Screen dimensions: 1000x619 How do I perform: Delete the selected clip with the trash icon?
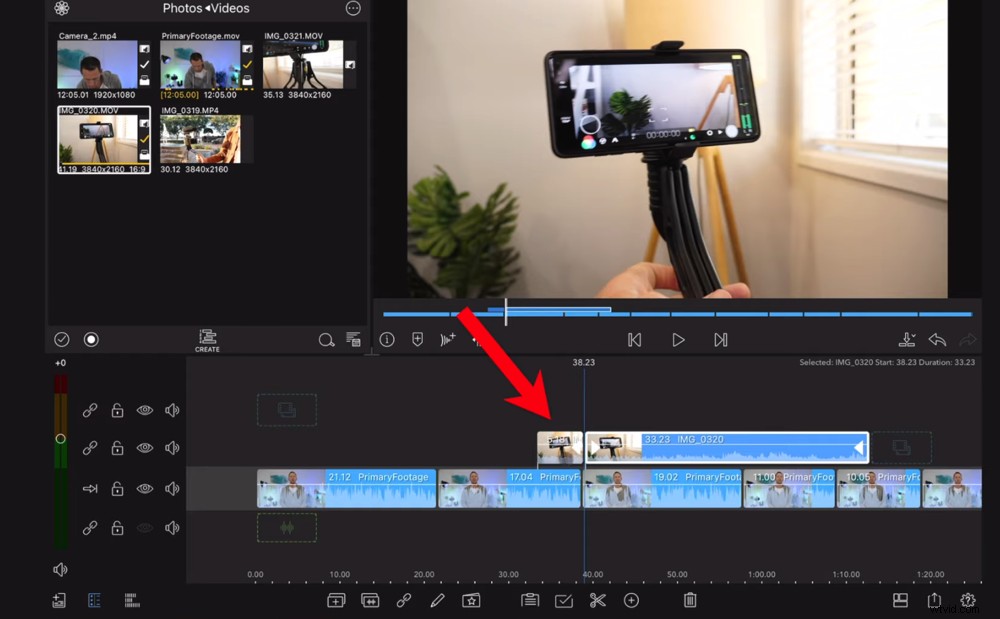click(689, 600)
